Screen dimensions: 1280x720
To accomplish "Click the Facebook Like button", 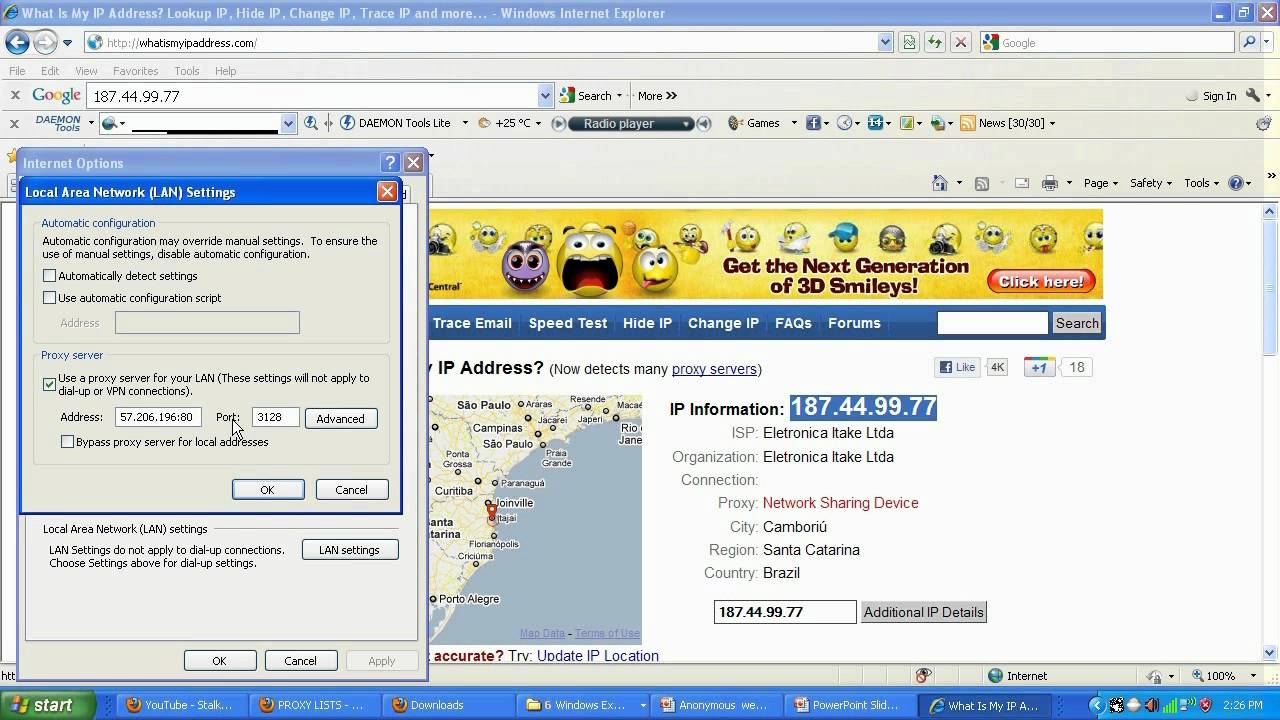I will pyautogui.click(x=957, y=367).
